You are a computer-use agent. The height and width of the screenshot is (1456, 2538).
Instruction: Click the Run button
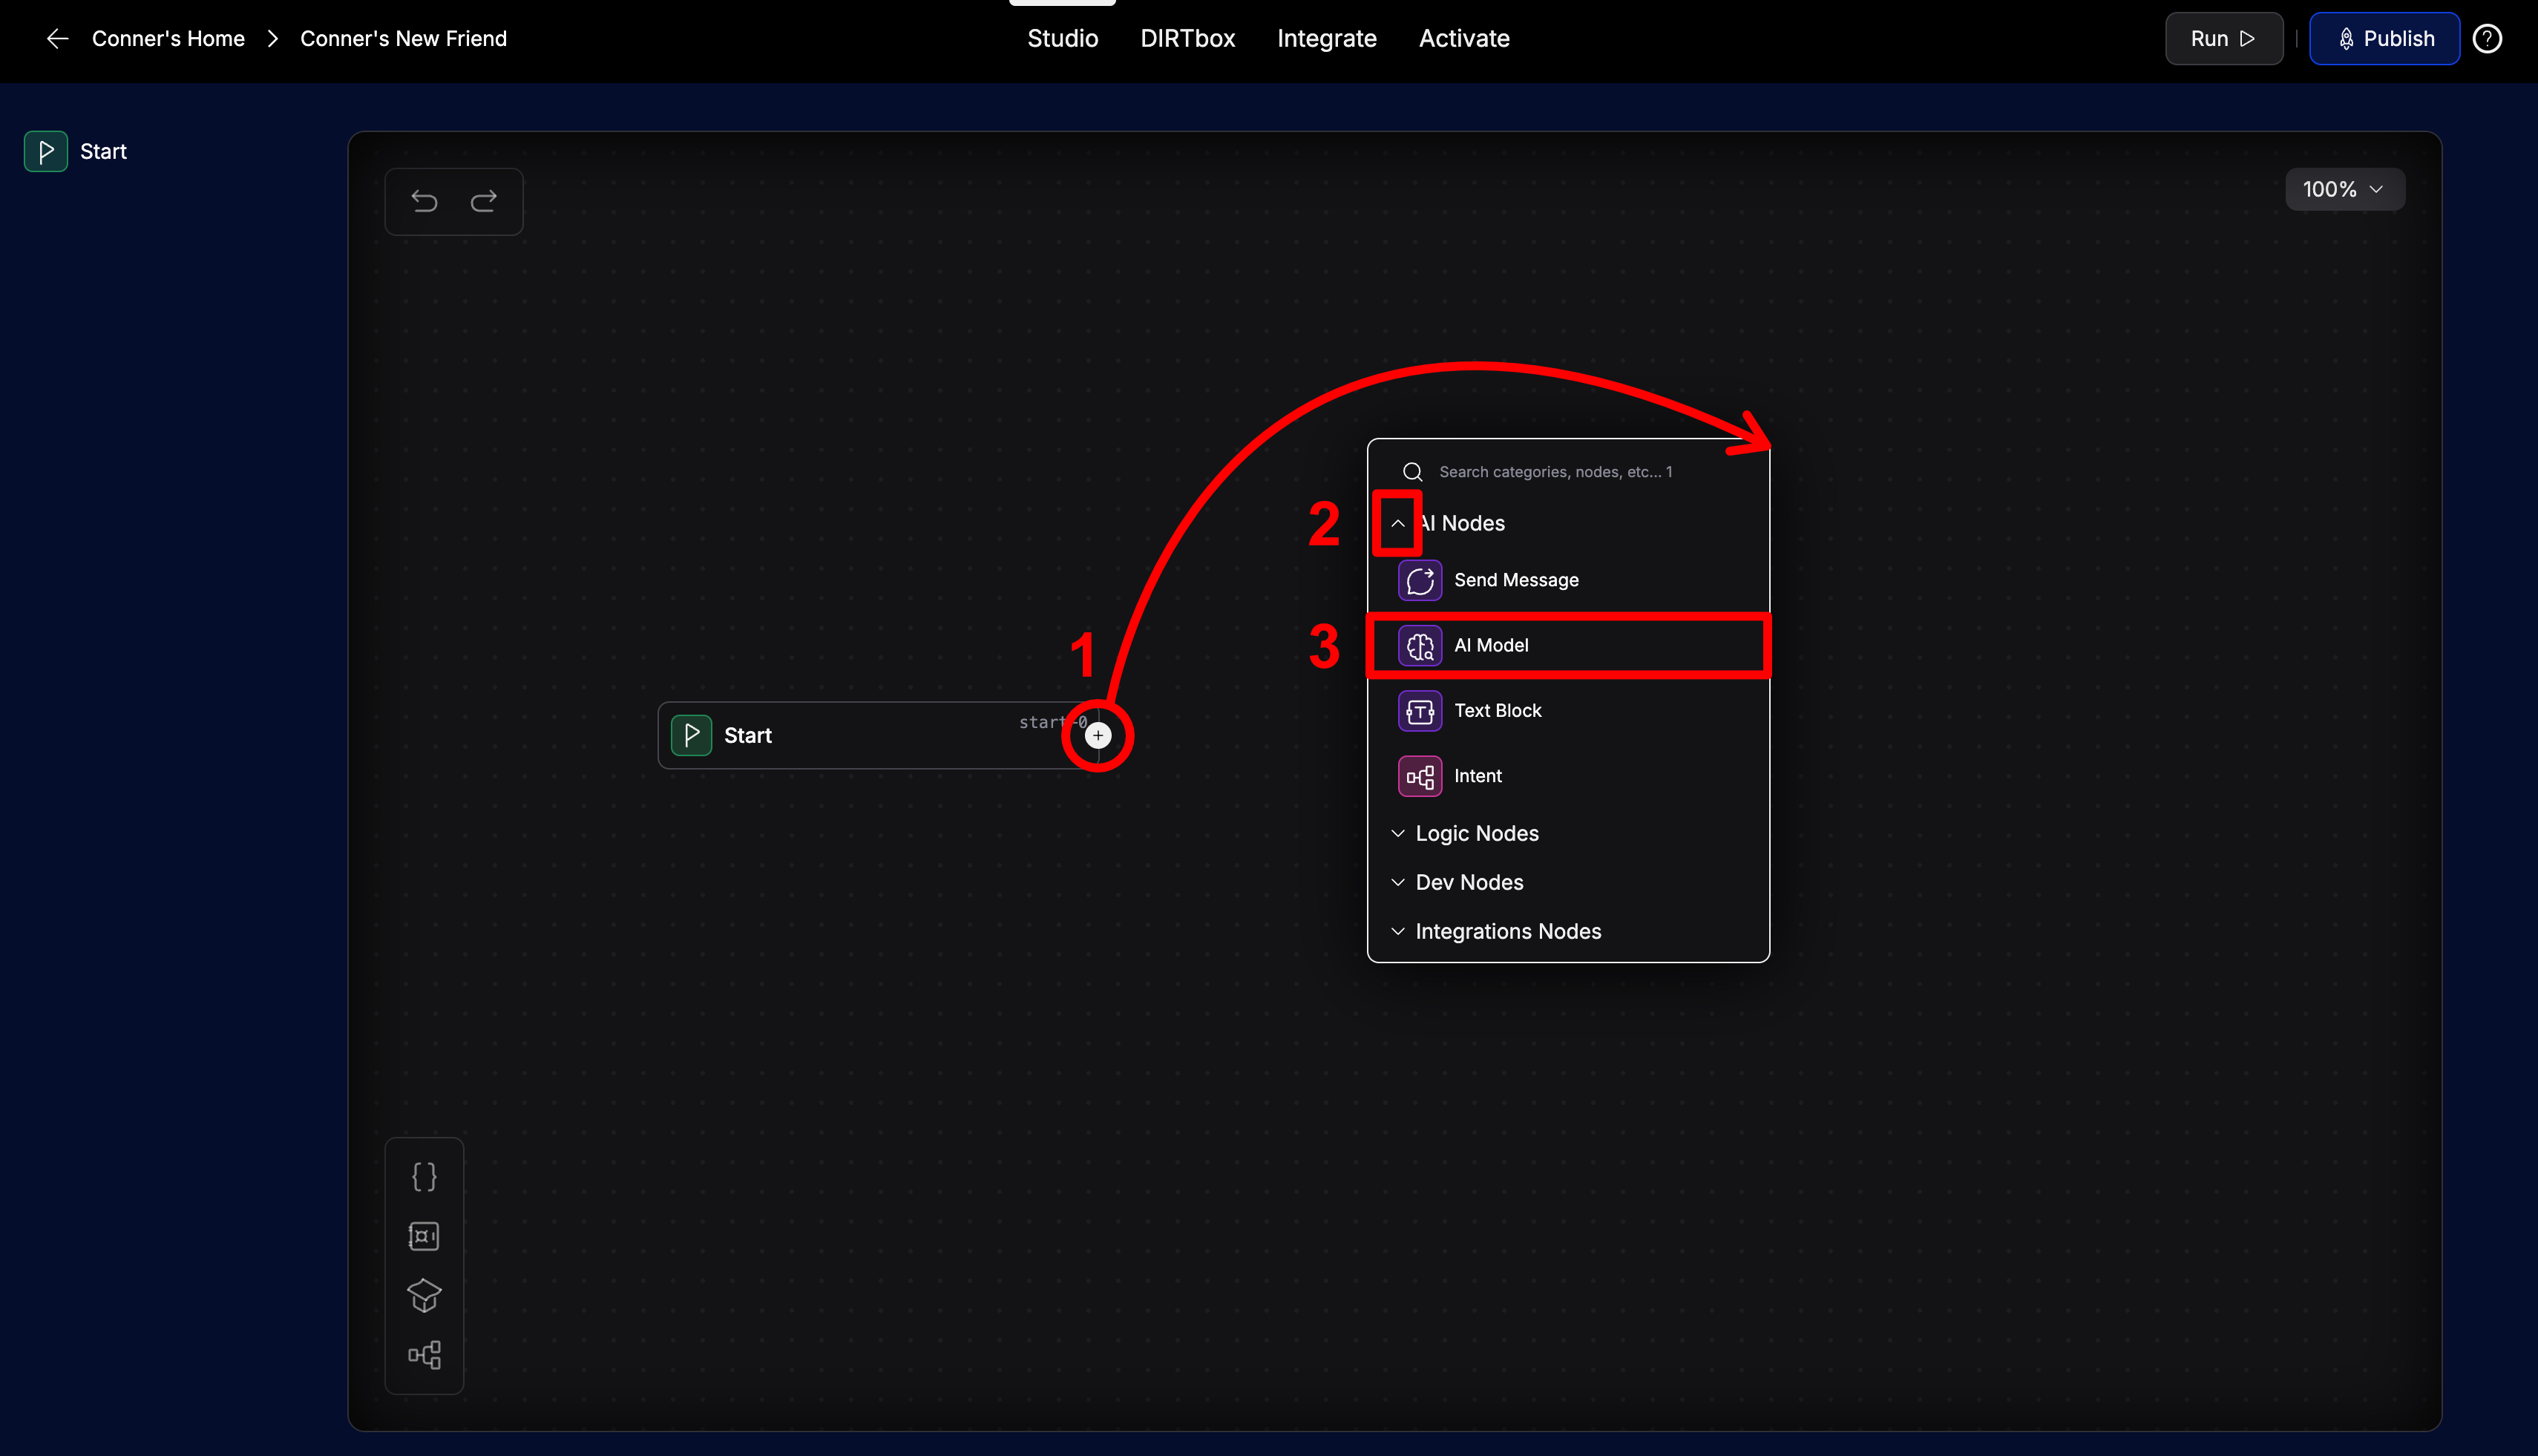pos(2222,38)
